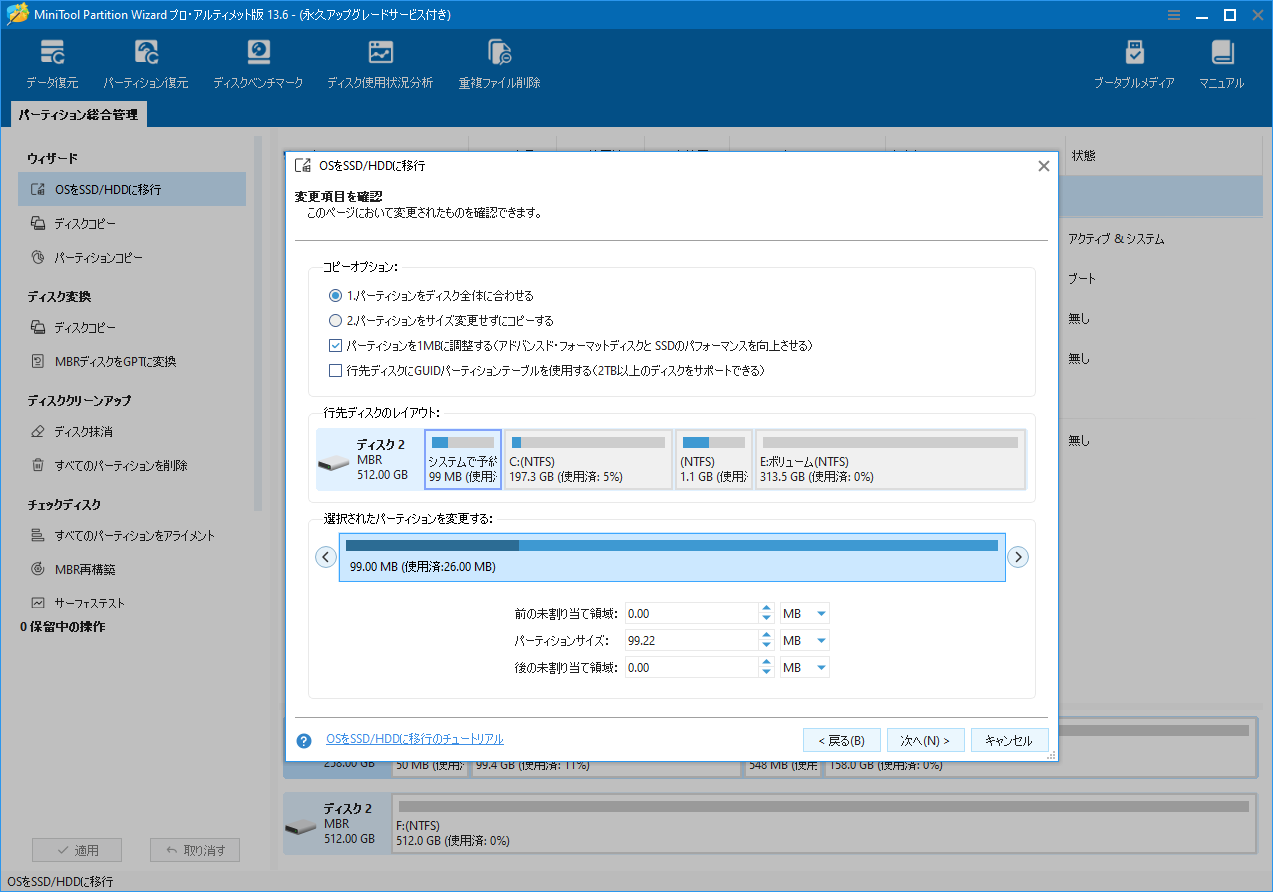Enable GUID partition table for the target disk
This screenshot has height=892, width=1273.
(x=336, y=372)
